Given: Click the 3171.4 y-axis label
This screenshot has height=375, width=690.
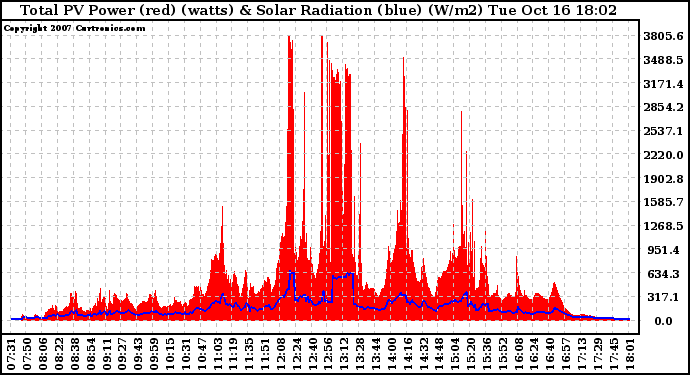Looking at the screenshot, I should pos(664,84).
